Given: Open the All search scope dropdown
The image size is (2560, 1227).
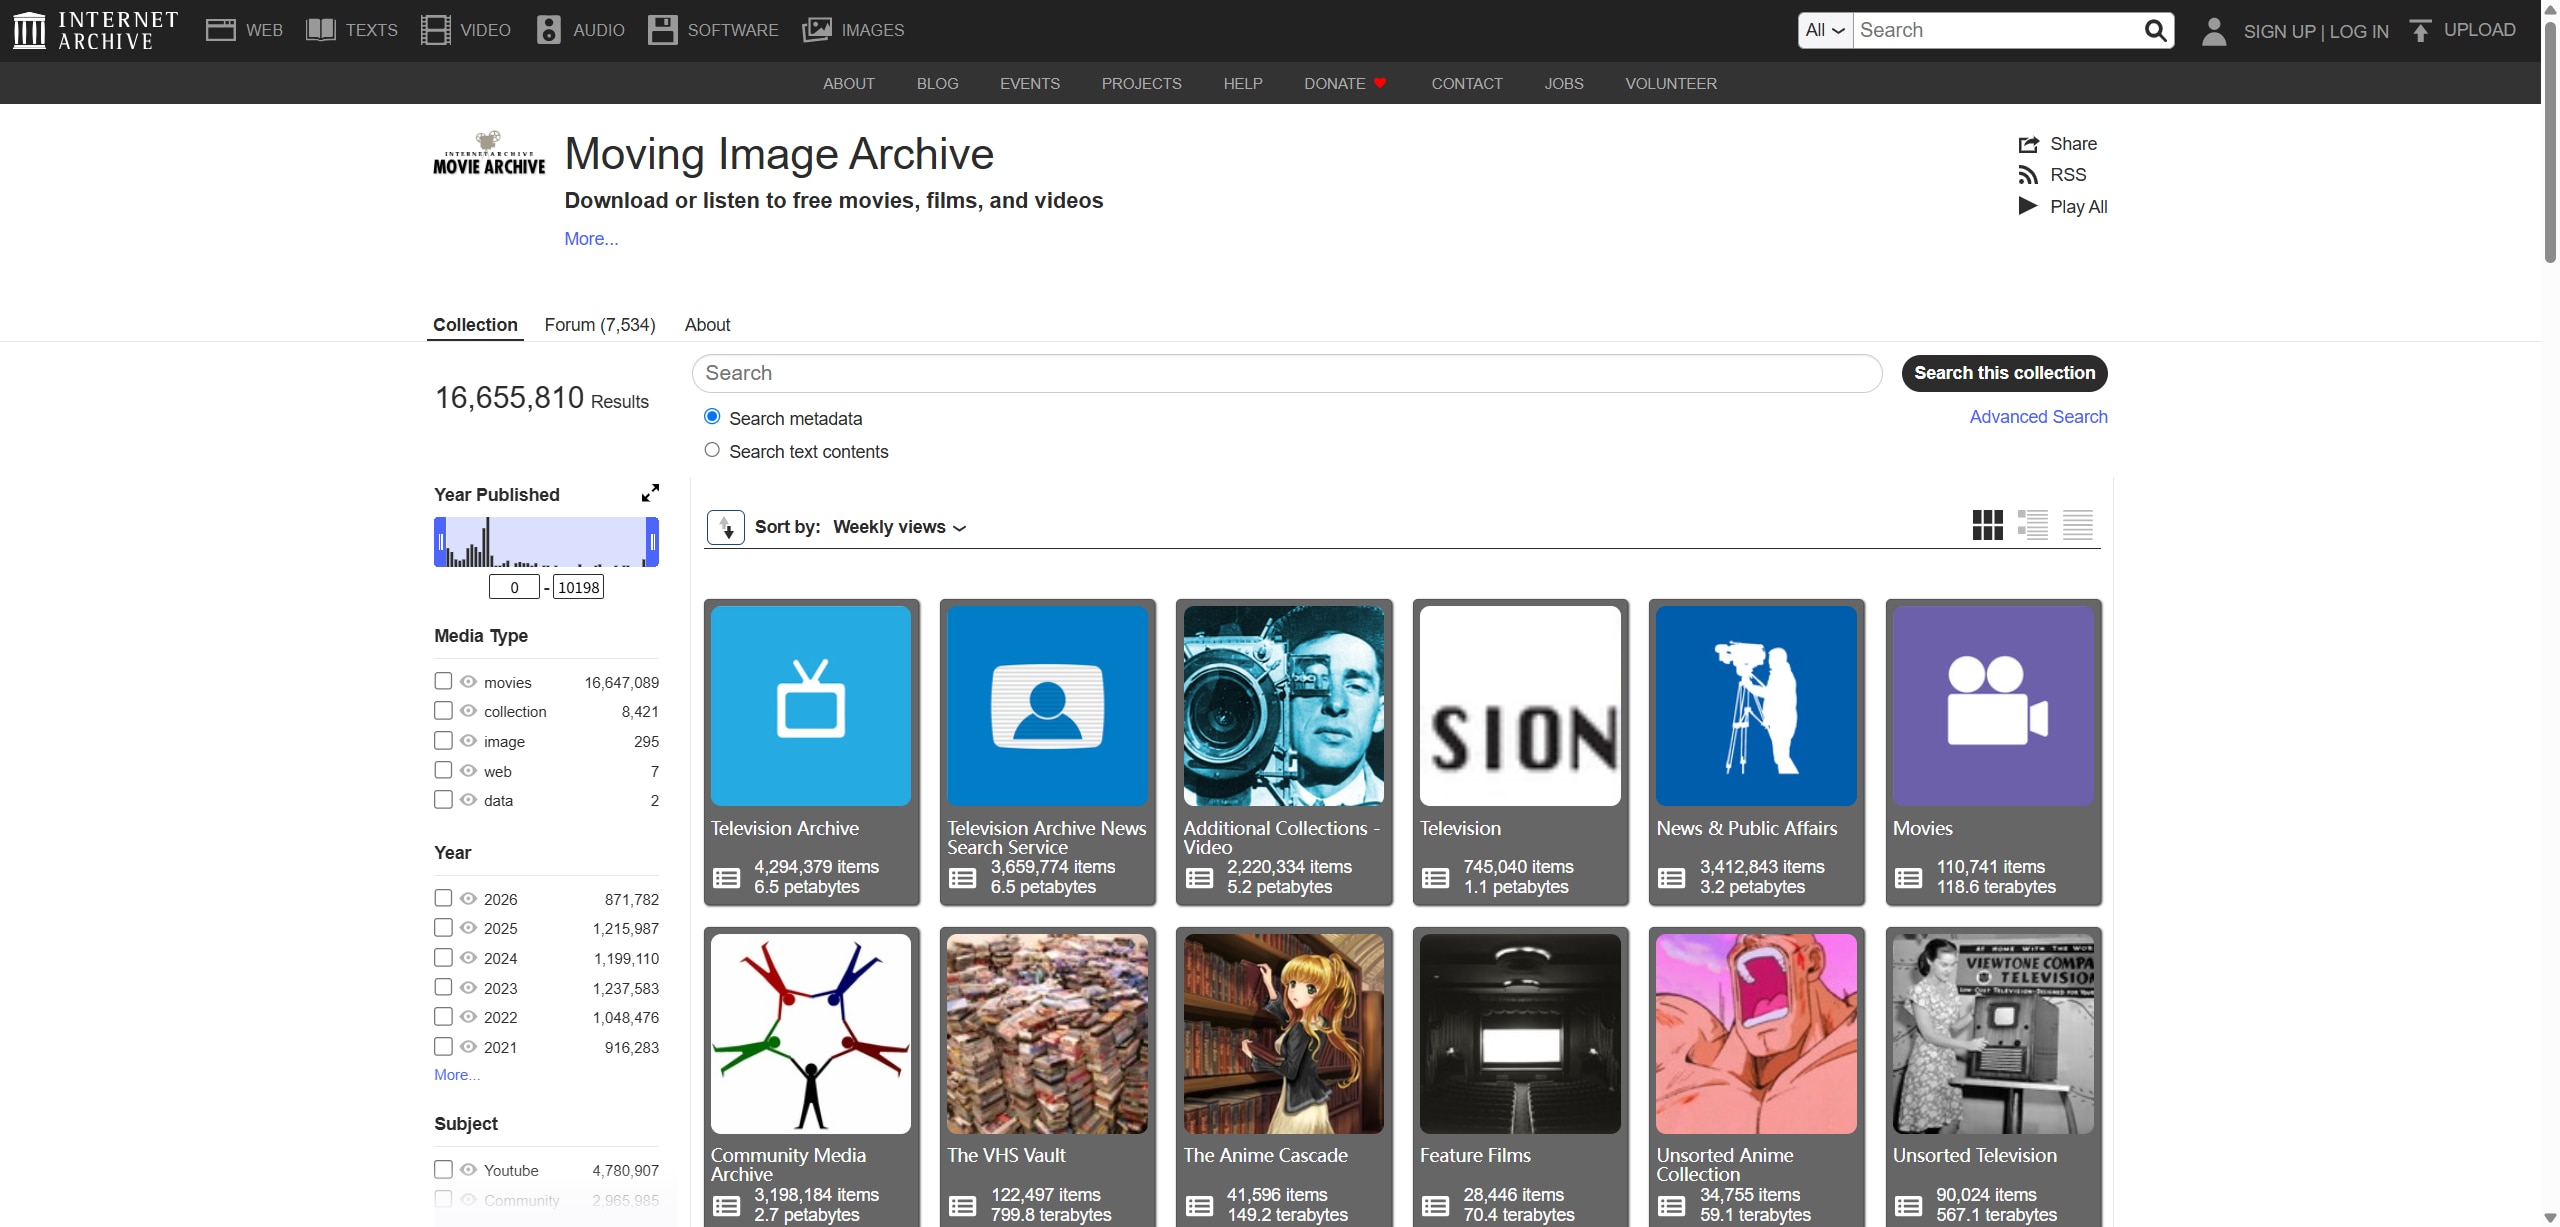Looking at the screenshot, I should (1825, 30).
